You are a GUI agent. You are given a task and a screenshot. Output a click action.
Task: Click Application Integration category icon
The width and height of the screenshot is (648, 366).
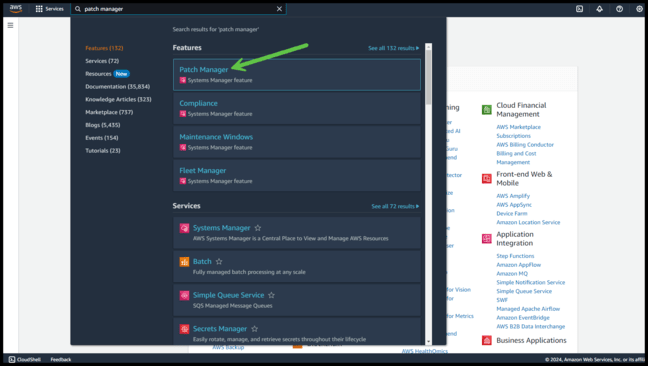(487, 239)
